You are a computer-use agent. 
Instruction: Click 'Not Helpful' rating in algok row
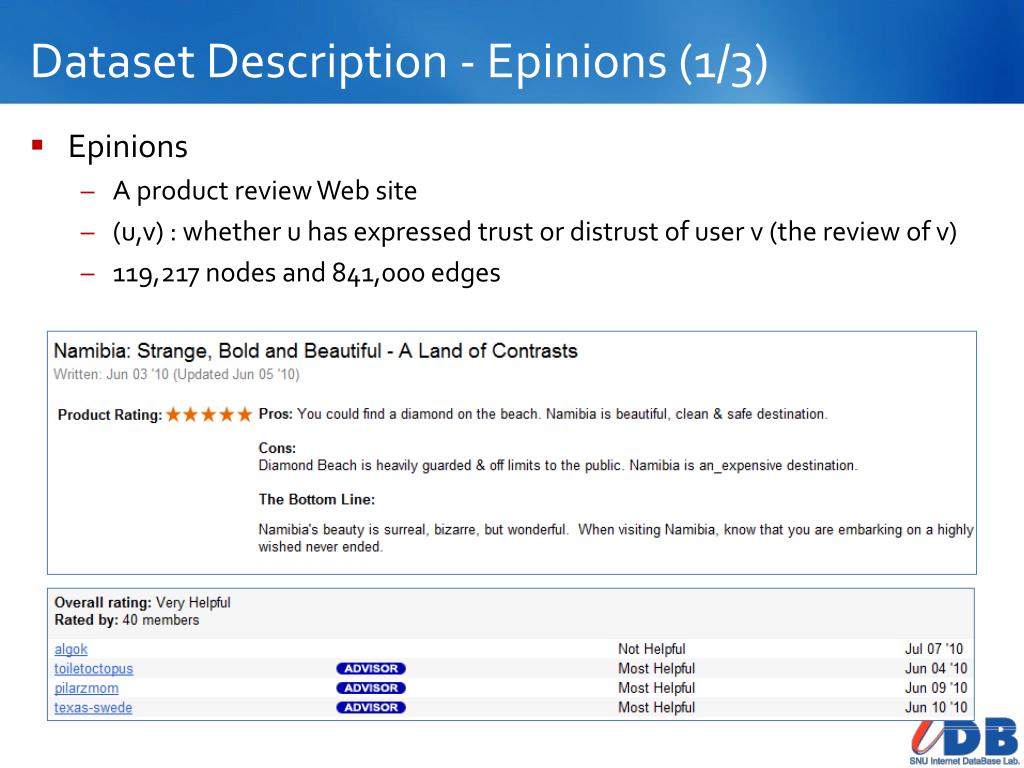[x=651, y=649]
